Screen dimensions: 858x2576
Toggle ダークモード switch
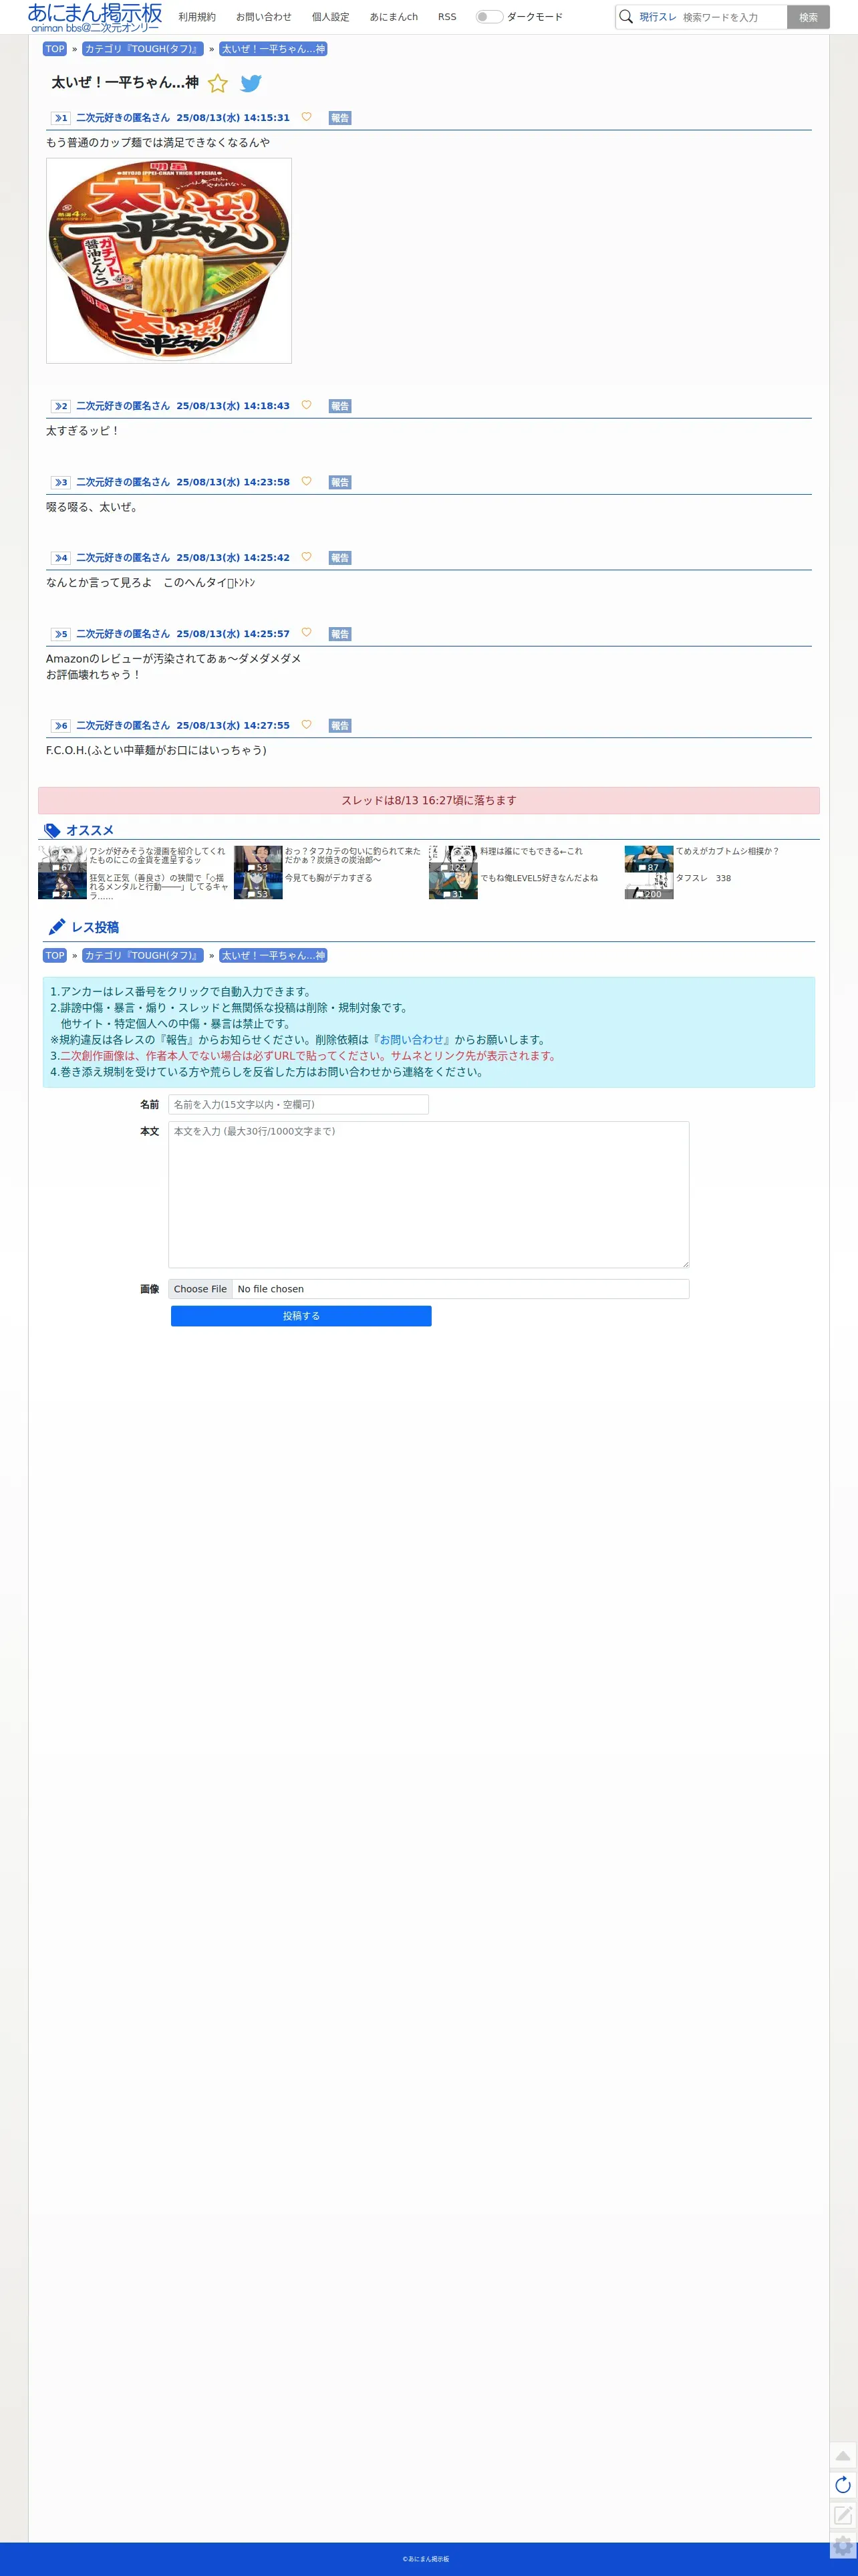pos(489,17)
